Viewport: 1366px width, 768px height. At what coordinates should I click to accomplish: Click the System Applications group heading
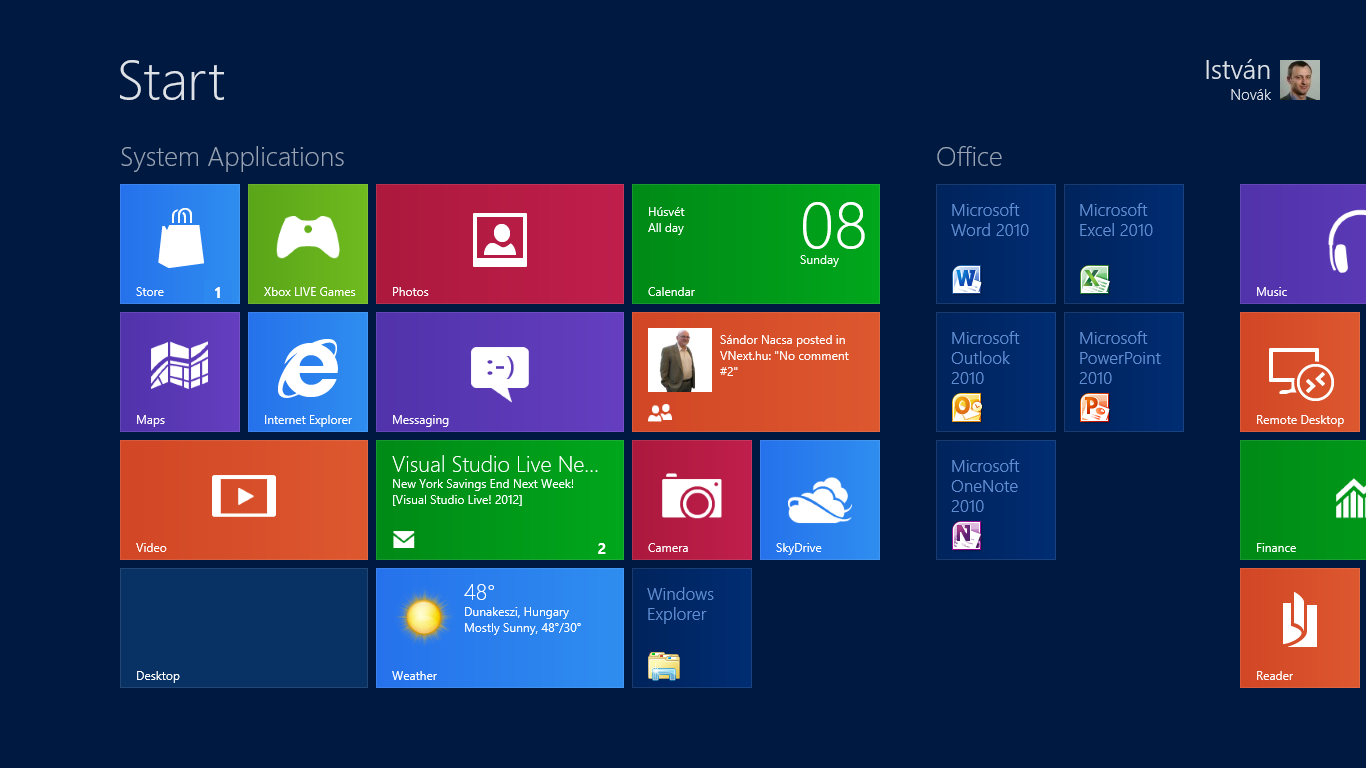[232, 157]
